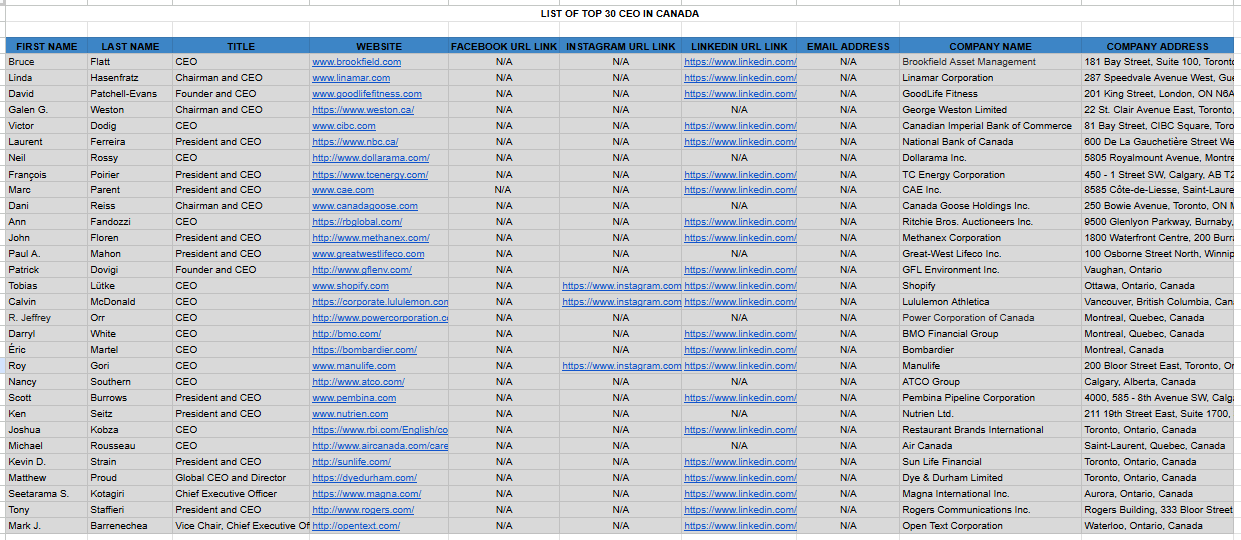This screenshot has width=1241, height=540.
Task: Select the company cell Restaurant Brands International
Action: tap(990, 430)
